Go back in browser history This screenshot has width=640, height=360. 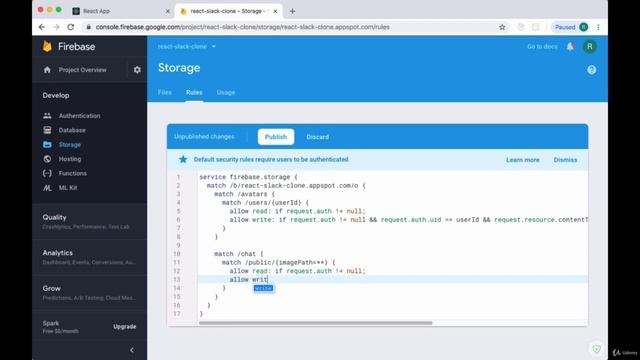(42, 27)
